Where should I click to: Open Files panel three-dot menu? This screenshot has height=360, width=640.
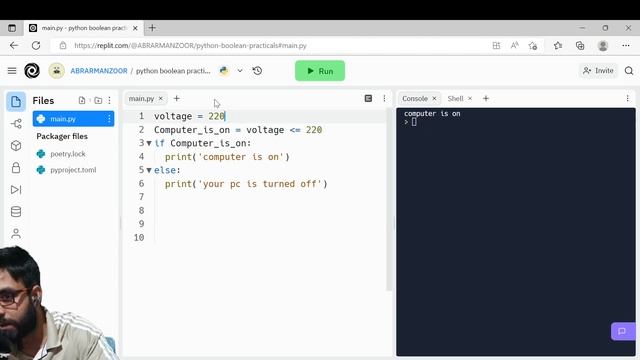[109, 100]
